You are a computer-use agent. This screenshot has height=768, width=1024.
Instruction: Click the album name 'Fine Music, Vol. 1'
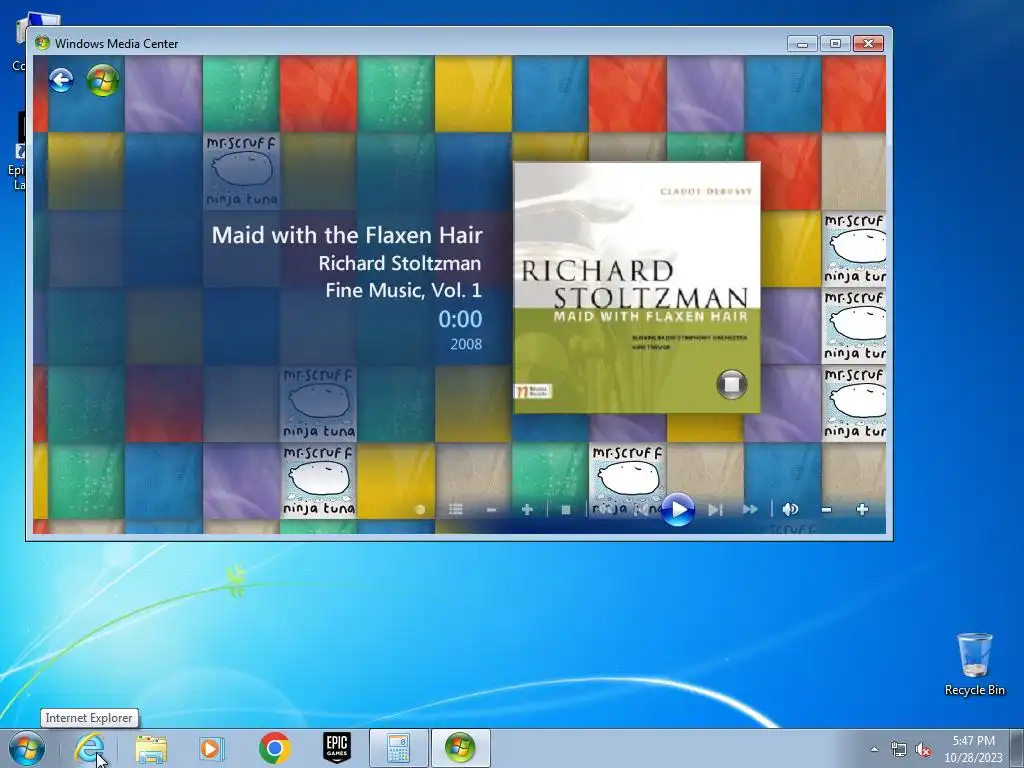tap(404, 290)
